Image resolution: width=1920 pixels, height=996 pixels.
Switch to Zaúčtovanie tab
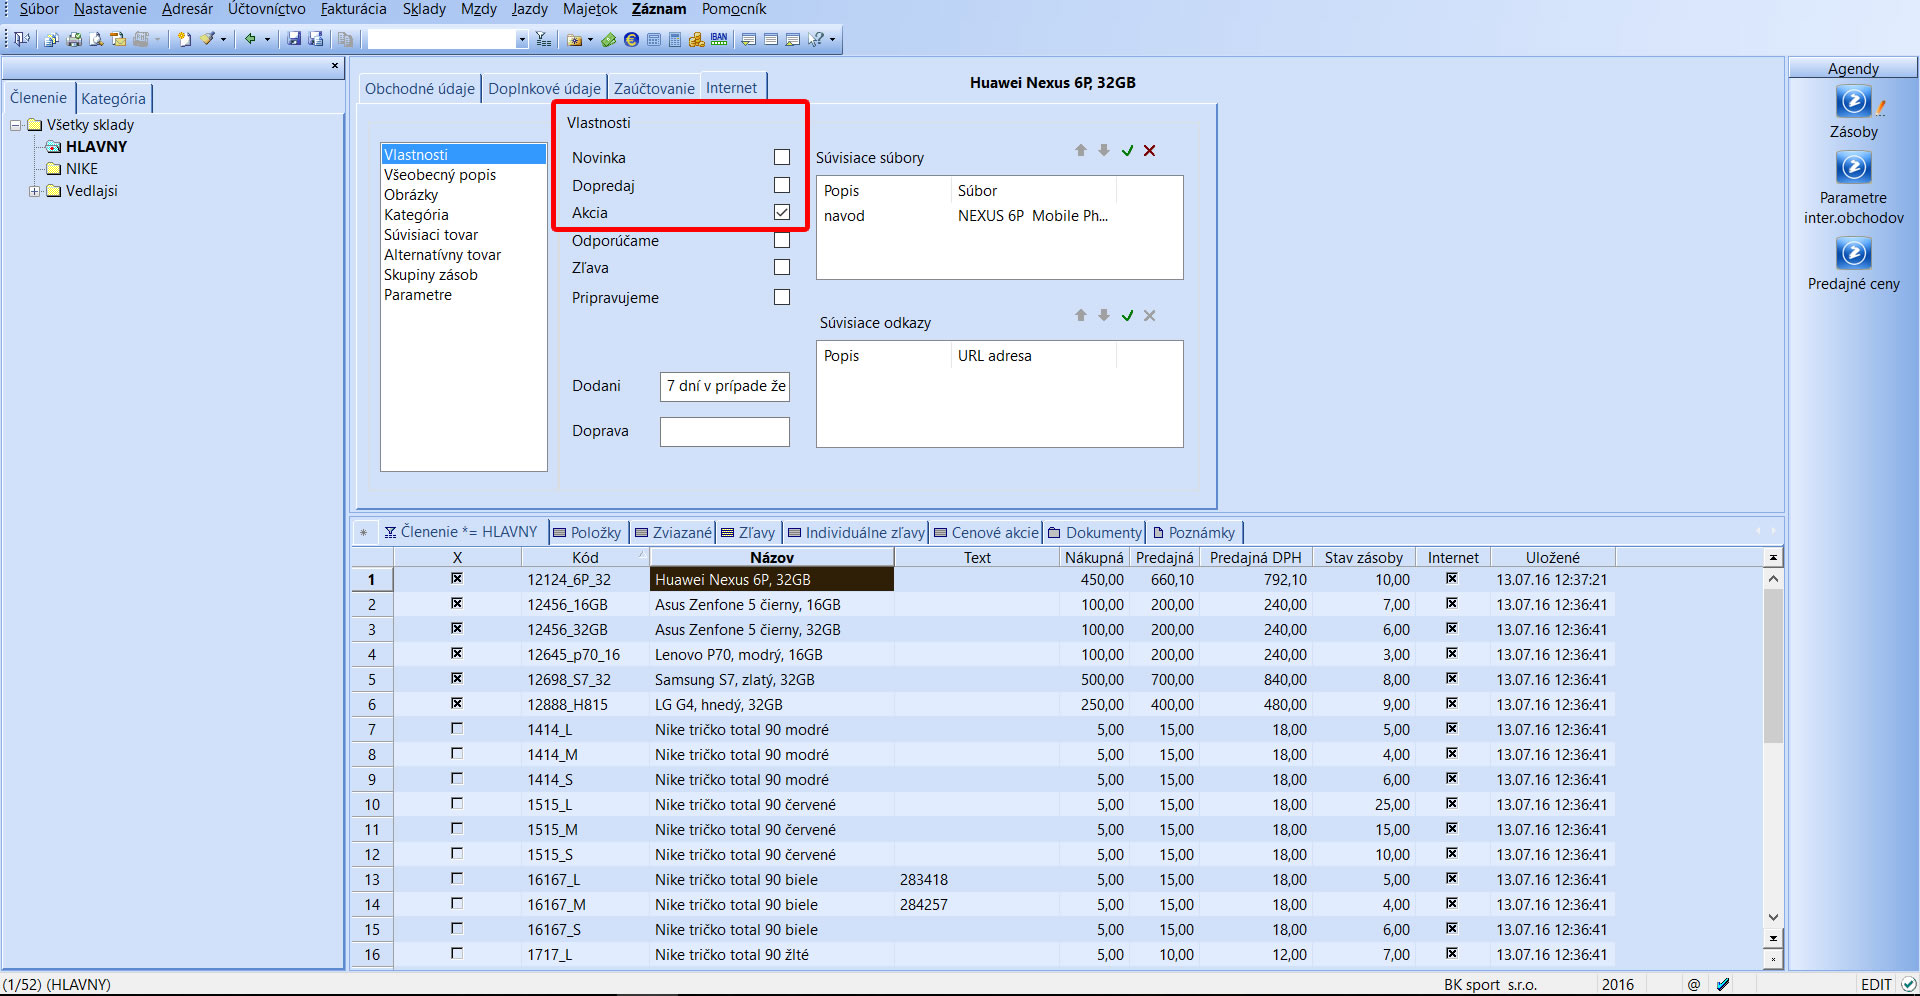tap(654, 88)
